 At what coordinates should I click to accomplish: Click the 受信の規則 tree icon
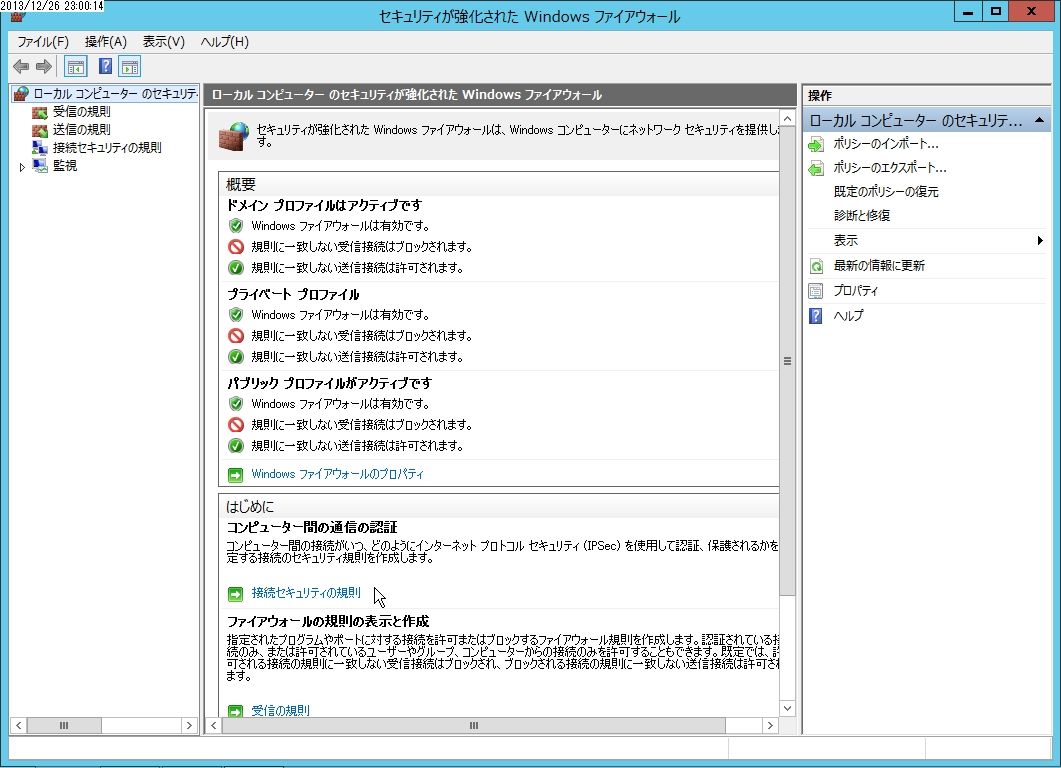pyautogui.click(x=40, y=112)
